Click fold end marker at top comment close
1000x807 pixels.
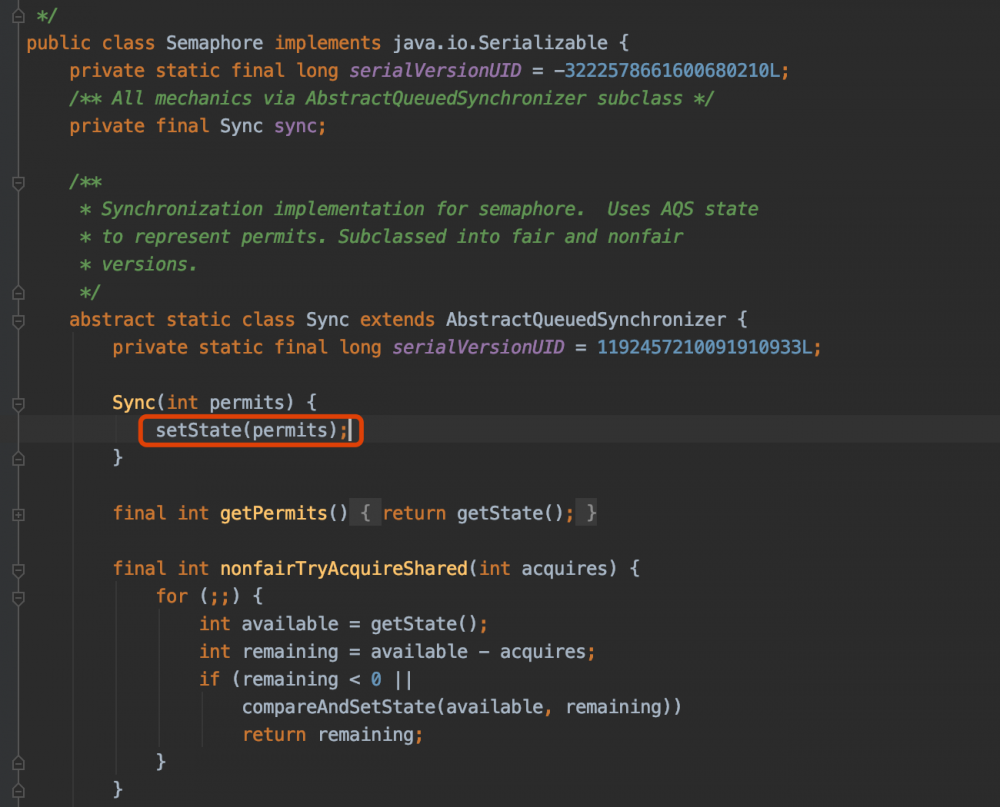(x=18, y=16)
